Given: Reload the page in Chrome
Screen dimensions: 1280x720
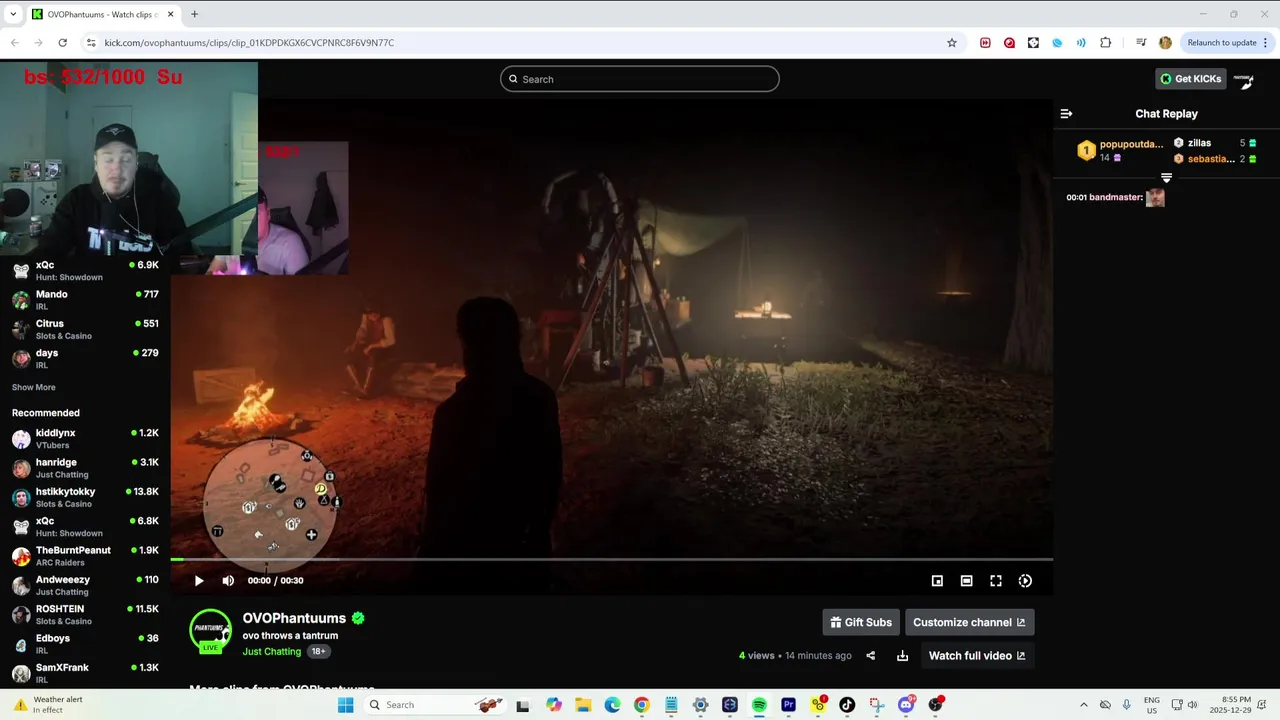Looking at the screenshot, I should tap(62, 43).
